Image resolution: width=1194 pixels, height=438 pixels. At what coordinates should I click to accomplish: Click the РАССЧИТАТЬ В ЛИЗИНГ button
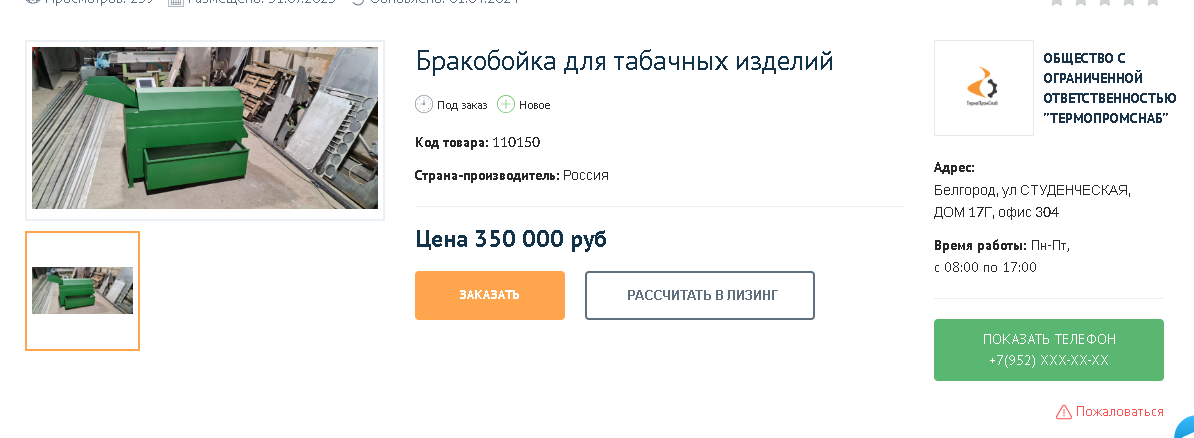(700, 295)
